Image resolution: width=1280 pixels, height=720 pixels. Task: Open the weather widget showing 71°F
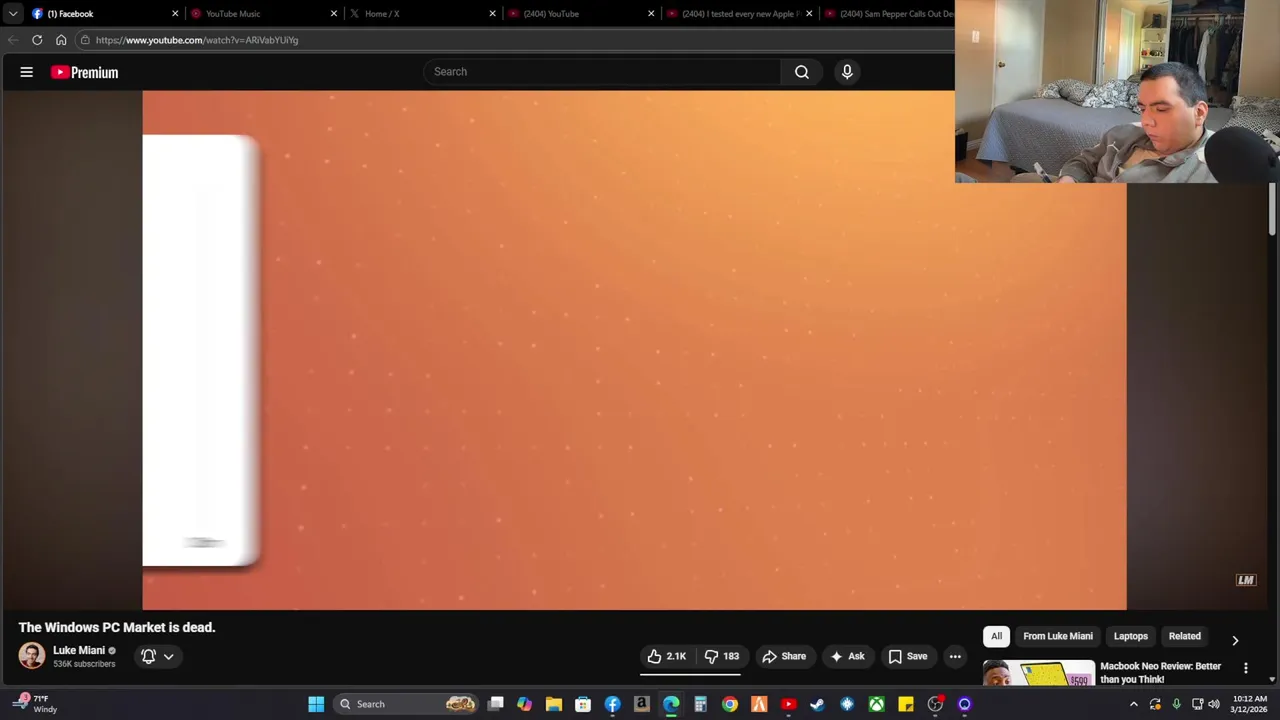[x=35, y=704]
